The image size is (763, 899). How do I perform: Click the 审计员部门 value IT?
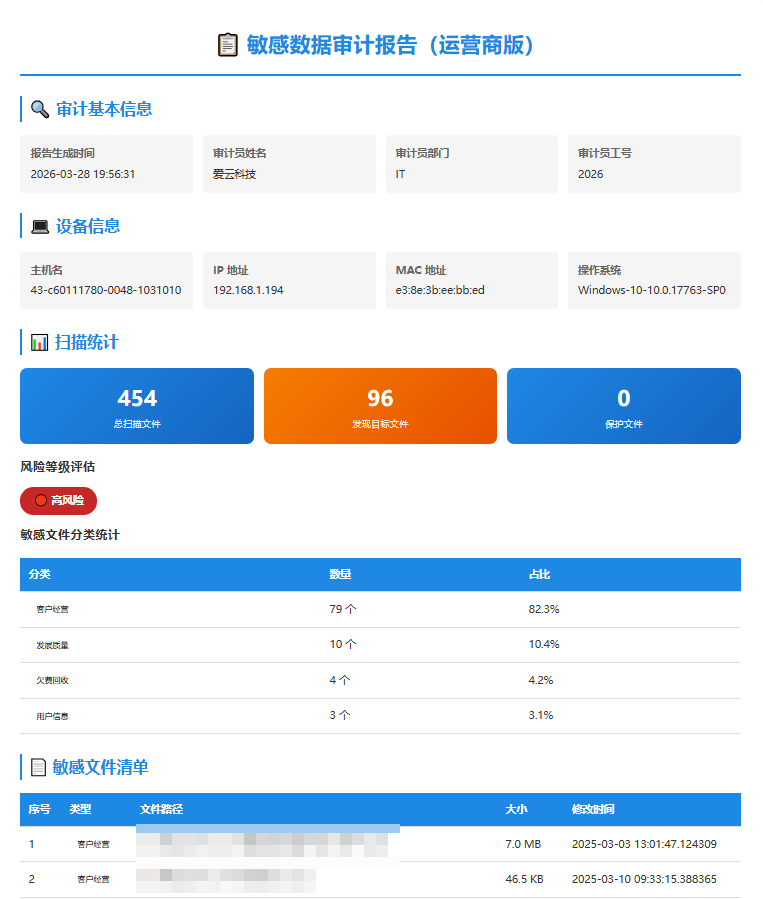click(400, 174)
